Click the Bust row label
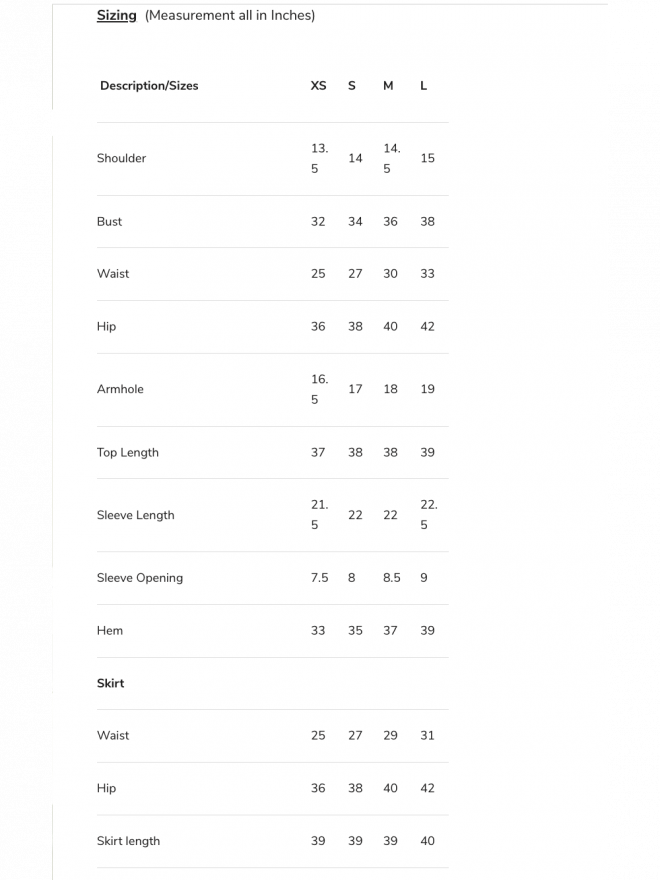The width and height of the screenshot is (660, 880). pyautogui.click(x=109, y=222)
